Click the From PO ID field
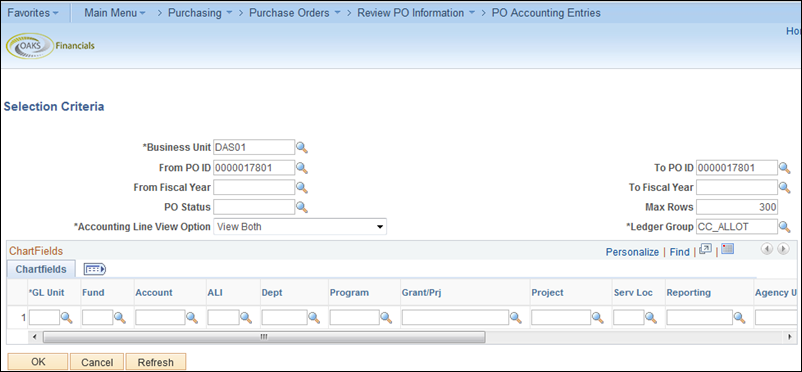Image resolution: width=802 pixels, height=372 pixels. tap(254, 167)
